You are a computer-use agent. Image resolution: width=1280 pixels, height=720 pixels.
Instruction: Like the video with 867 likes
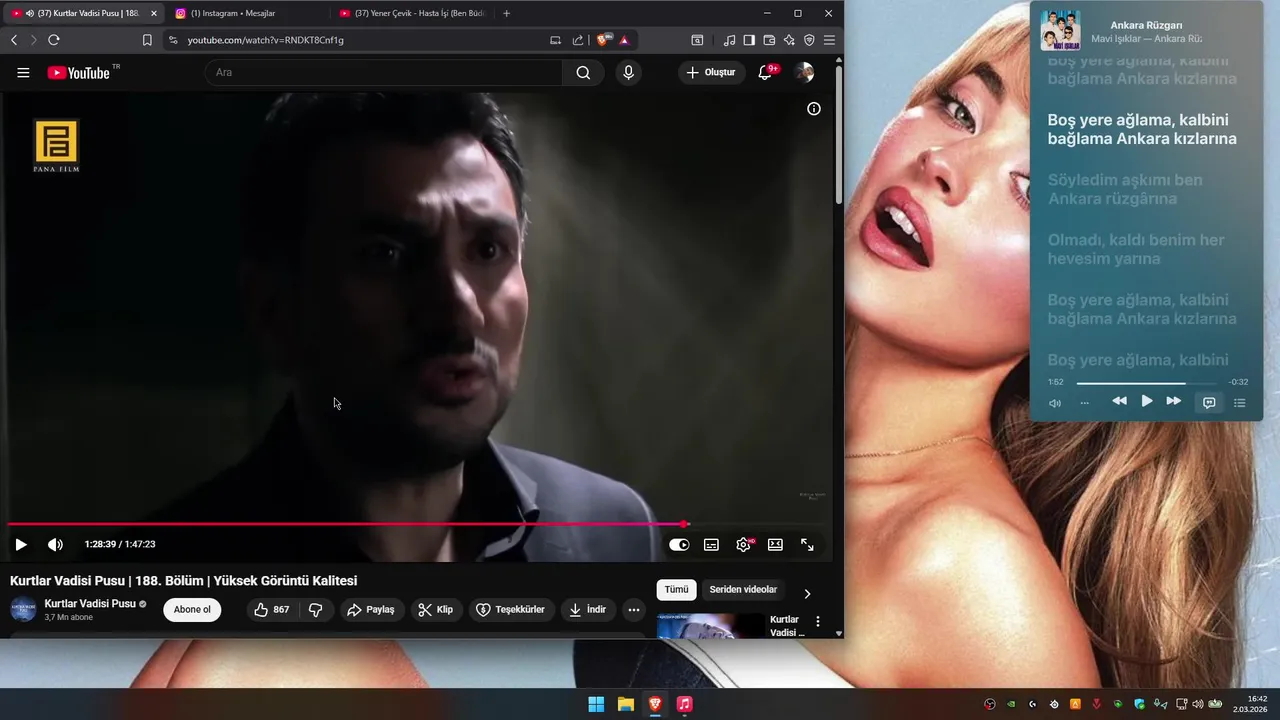pos(272,610)
